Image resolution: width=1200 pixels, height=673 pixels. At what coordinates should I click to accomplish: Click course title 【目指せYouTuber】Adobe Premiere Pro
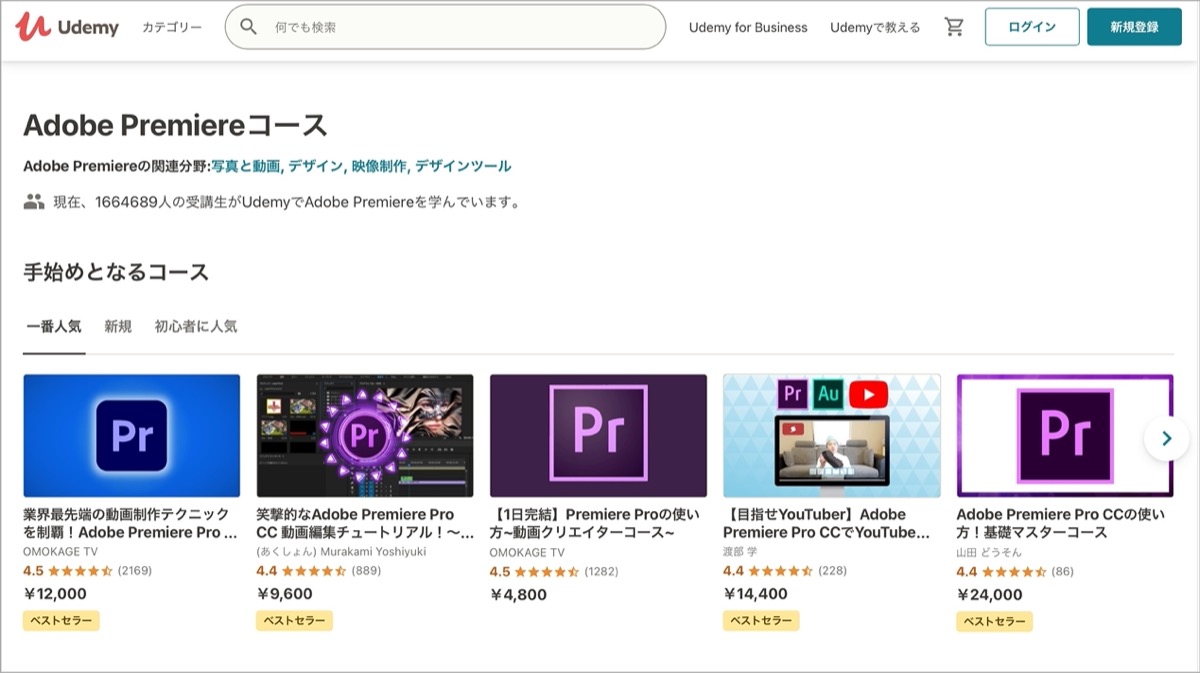click(x=826, y=523)
